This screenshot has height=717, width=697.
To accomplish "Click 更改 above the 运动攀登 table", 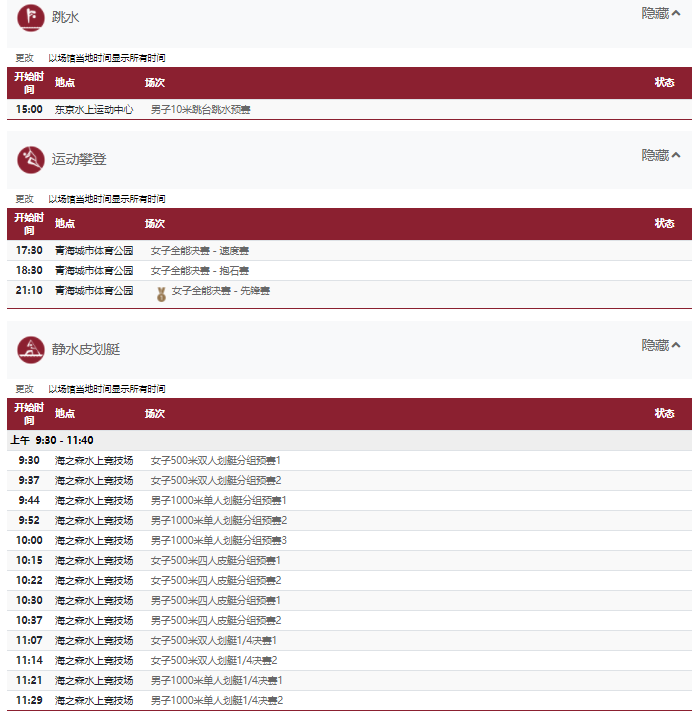I will 25,199.
